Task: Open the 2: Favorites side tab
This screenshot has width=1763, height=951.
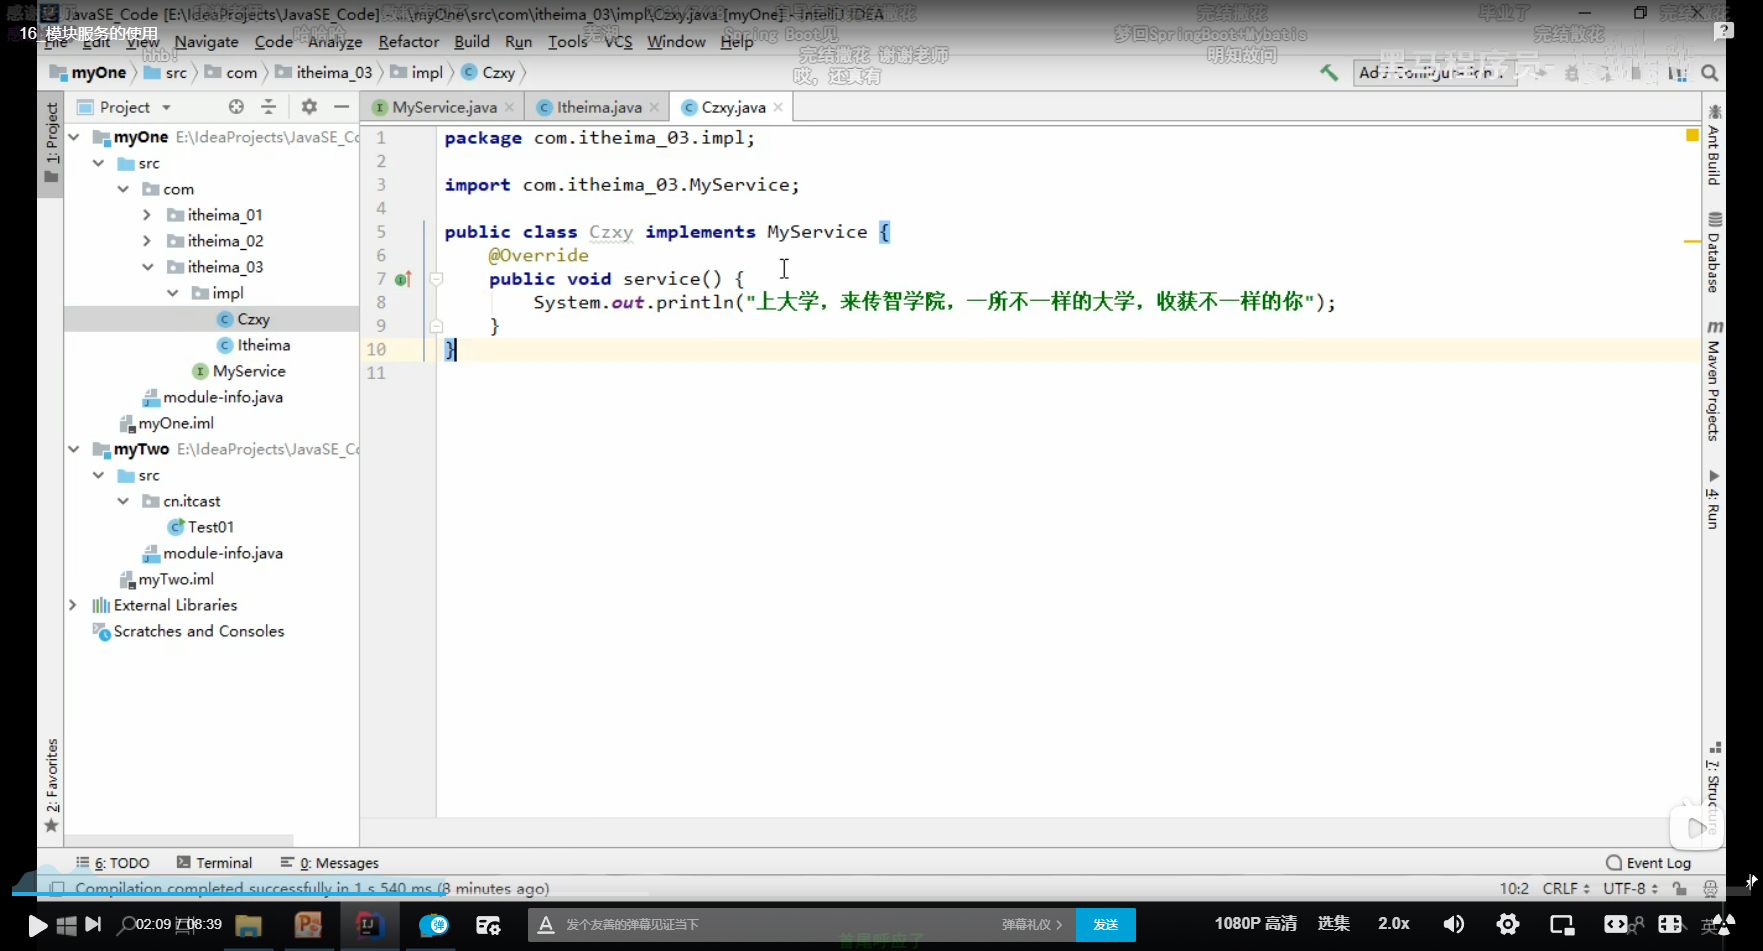Action: (51, 786)
